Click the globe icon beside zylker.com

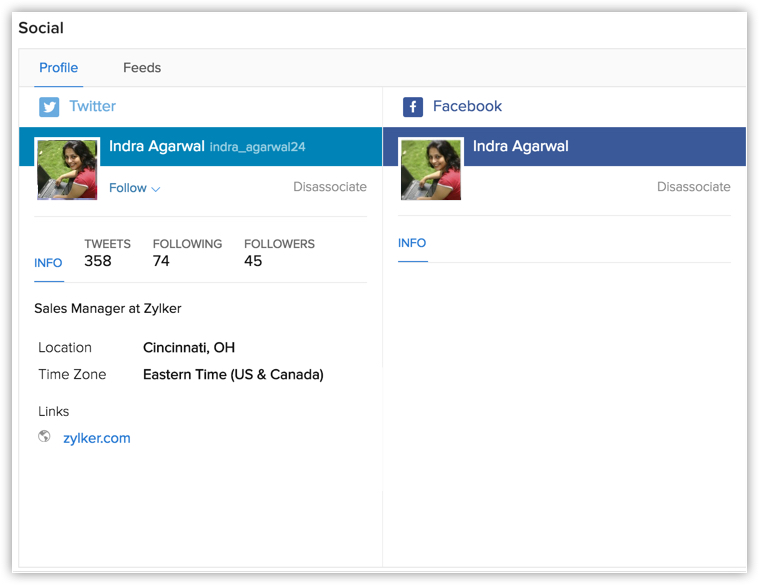tap(44, 437)
